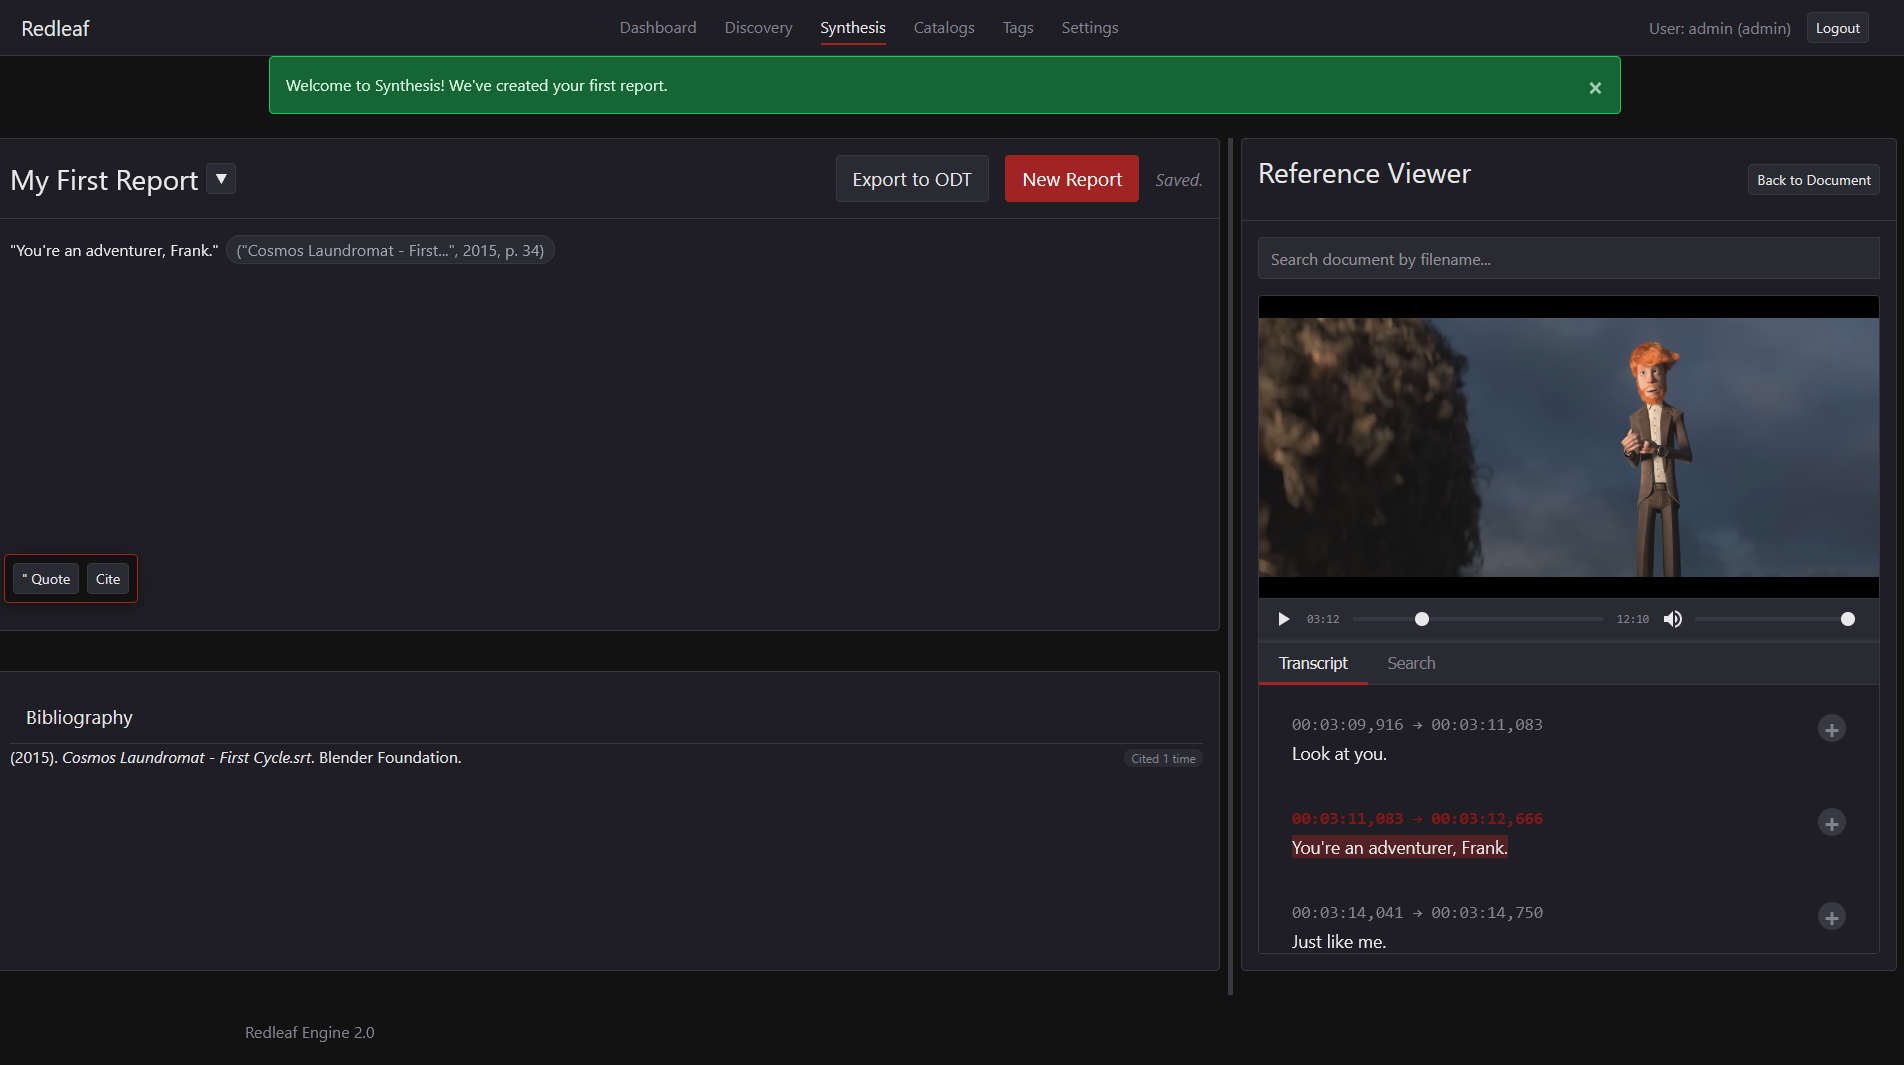Open the My First Report dropdown arrow
This screenshot has height=1065, width=1904.
point(221,179)
